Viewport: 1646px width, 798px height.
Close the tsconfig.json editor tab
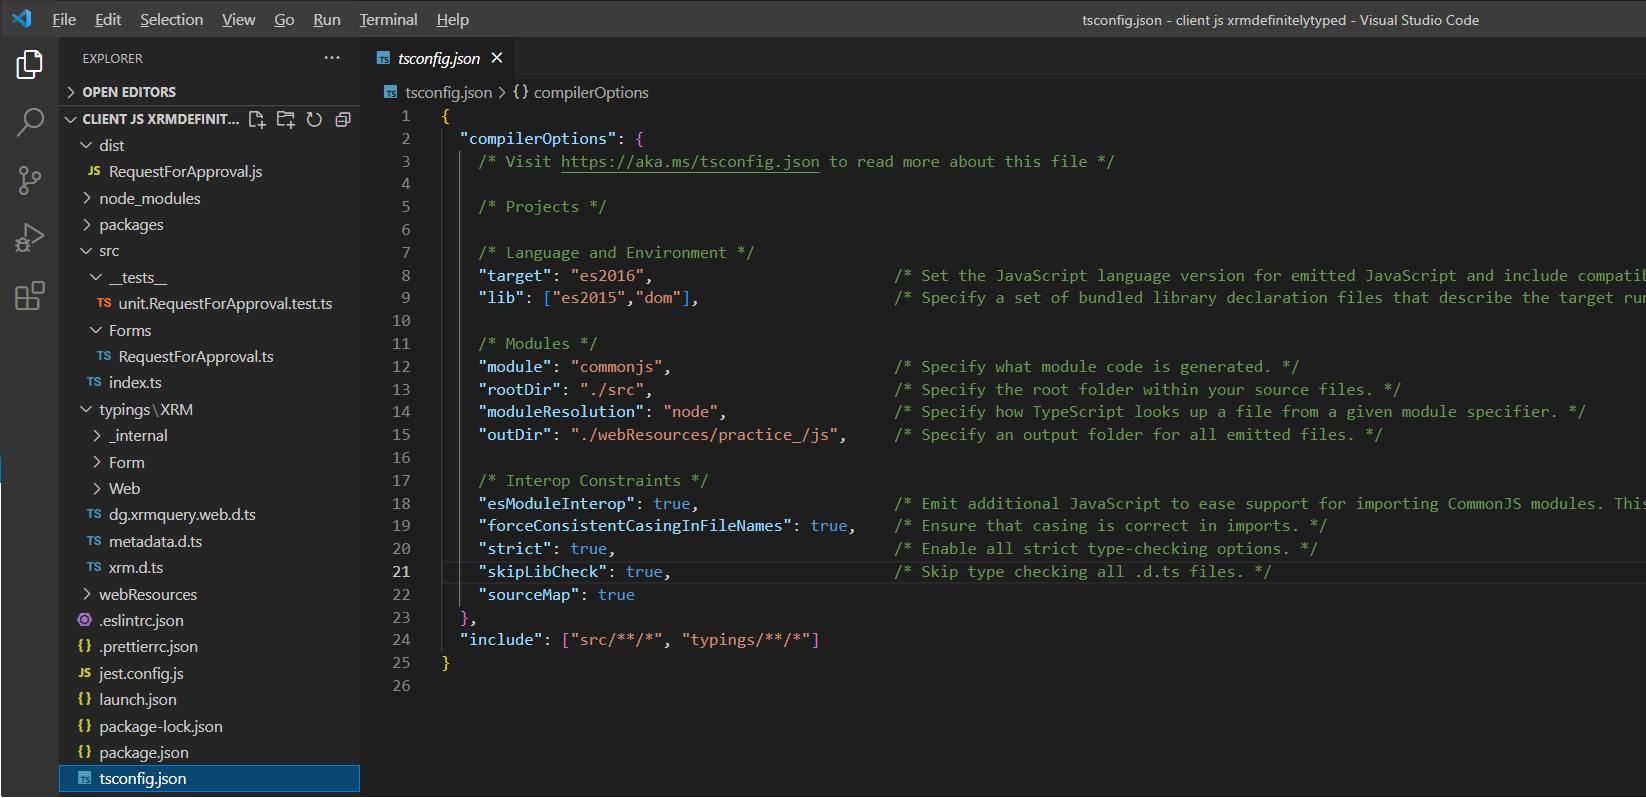click(x=497, y=58)
